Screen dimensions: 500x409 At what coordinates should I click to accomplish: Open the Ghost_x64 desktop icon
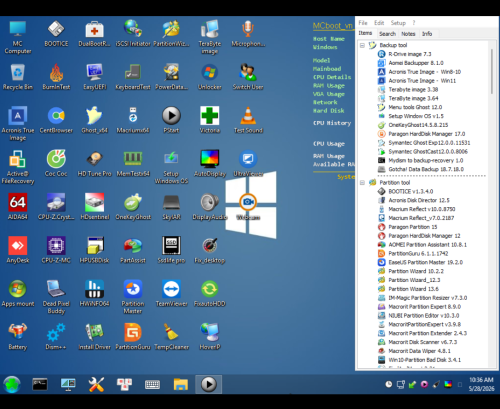(x=95, y=120)
